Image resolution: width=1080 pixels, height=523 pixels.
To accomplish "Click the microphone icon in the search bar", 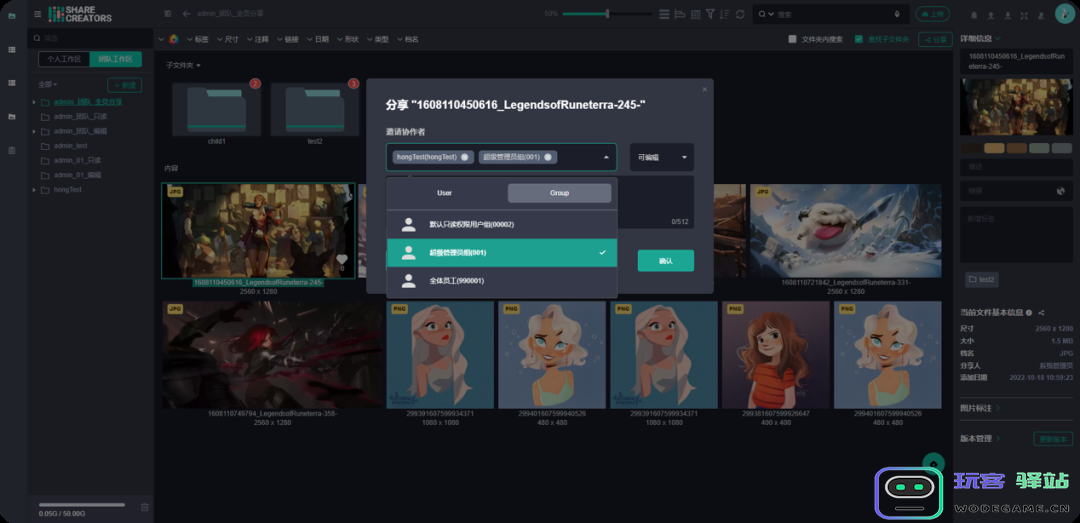I will click(897, 14).
